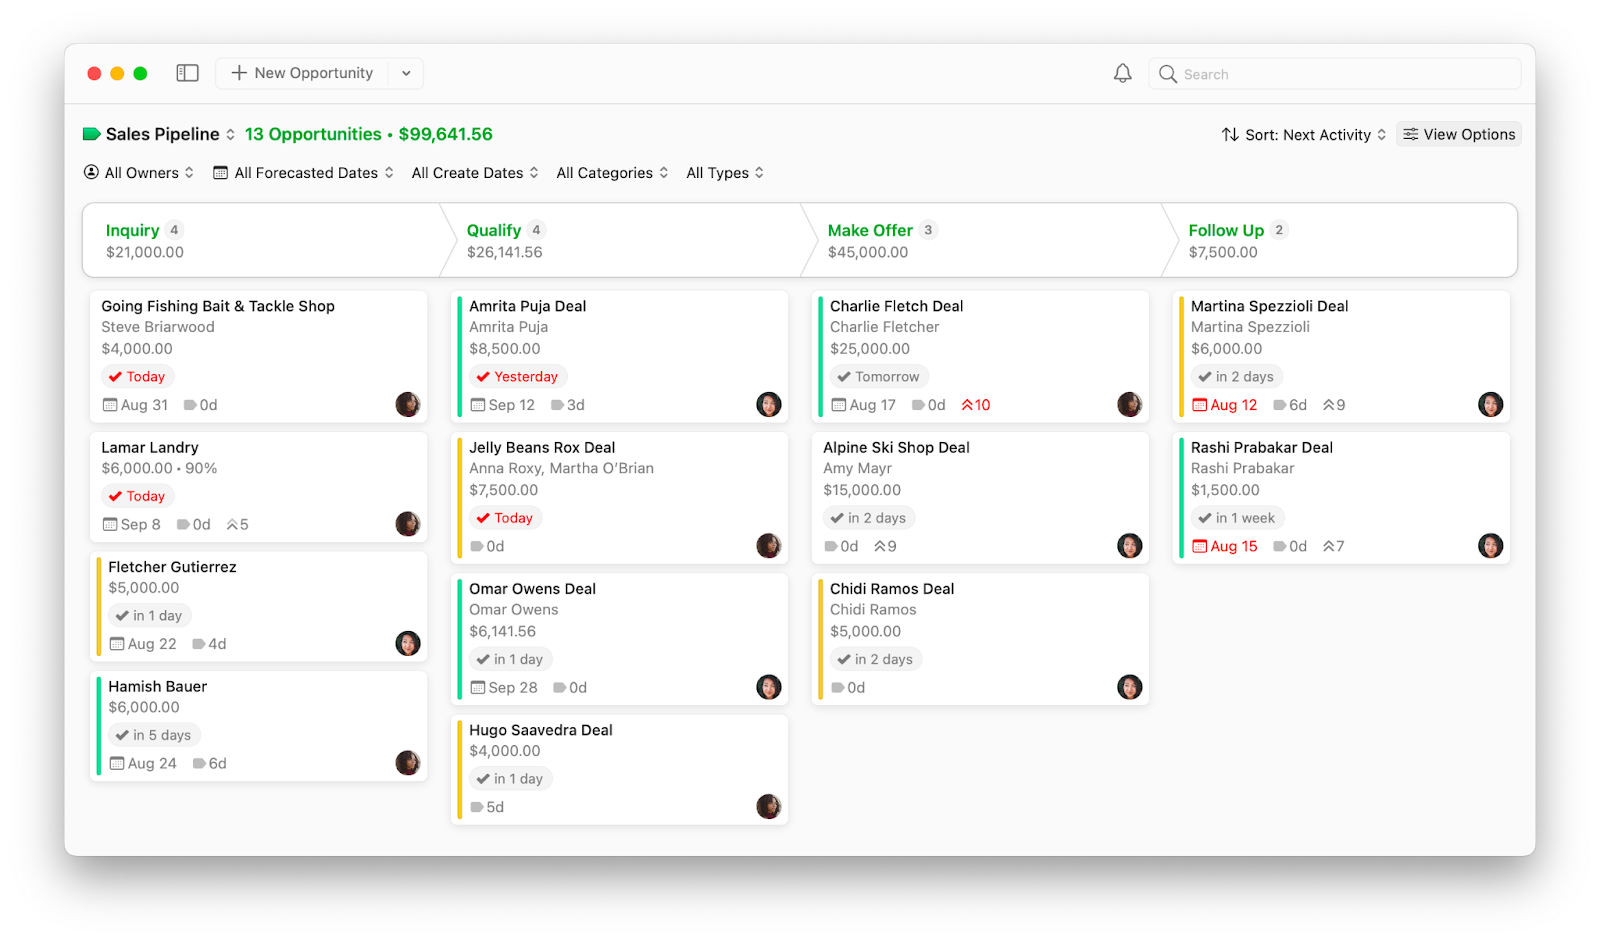Change the Sort: Next Activity option
The image size is (1600, 941).
[x=1304, y=135]
